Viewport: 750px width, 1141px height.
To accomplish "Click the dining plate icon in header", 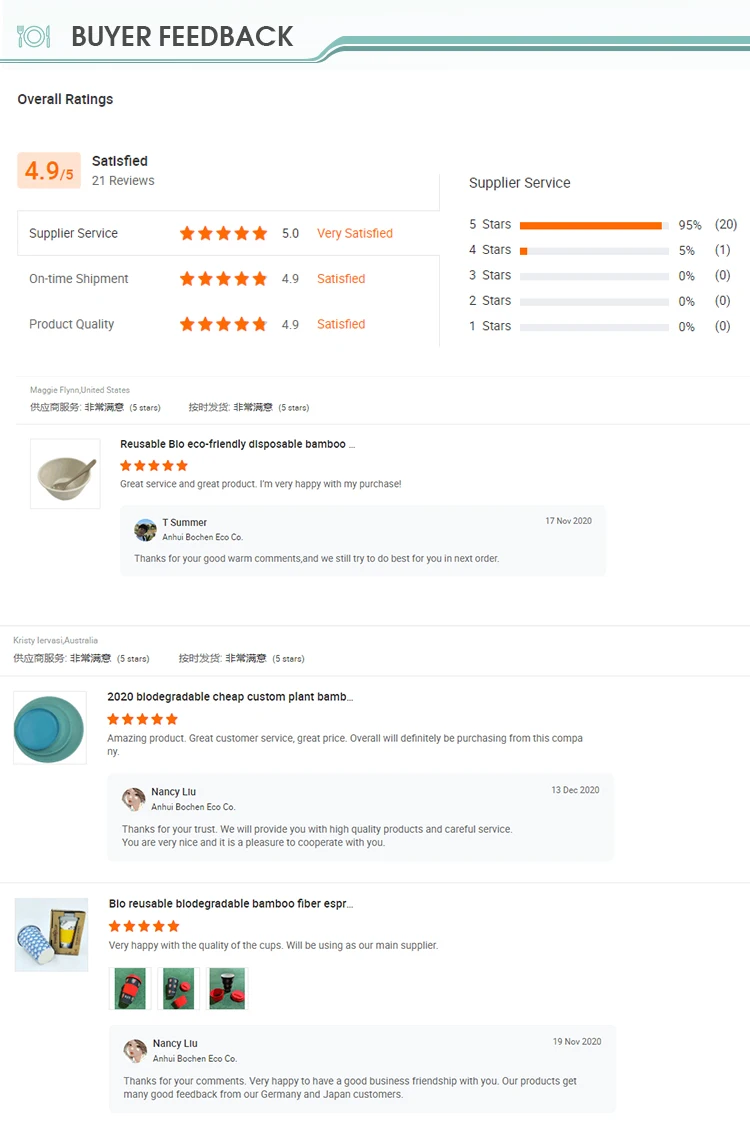I will tap(34, 37).
